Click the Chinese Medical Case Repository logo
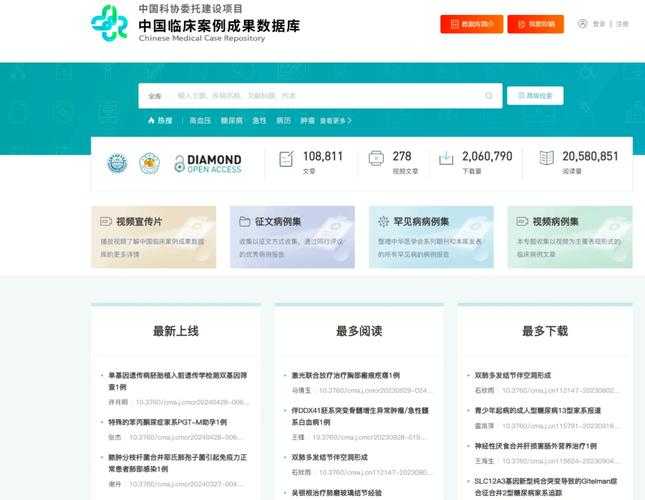Image resolution: width=645 pixels, height=500 pixels. (x=109, y=23)
